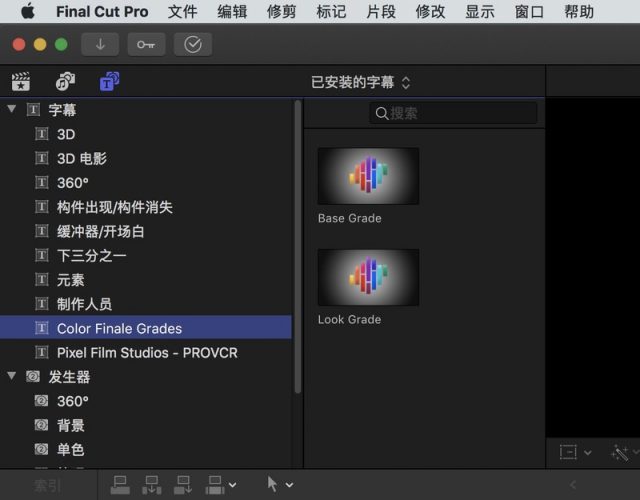Image resolution: width=640 pixels, height=500 pixels.
Task: Click the Select arrow tool
Action: point(272,484)
